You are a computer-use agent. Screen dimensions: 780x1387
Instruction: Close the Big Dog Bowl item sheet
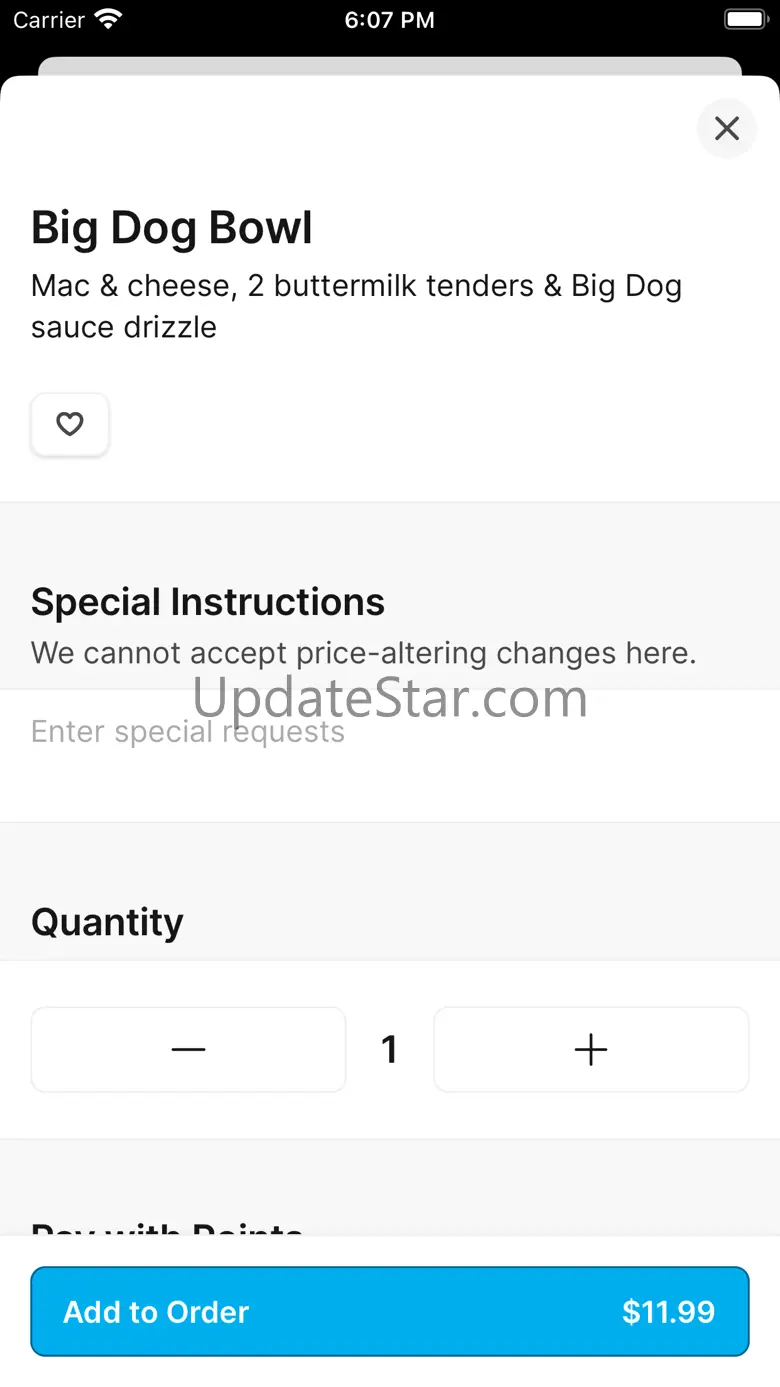727,128
